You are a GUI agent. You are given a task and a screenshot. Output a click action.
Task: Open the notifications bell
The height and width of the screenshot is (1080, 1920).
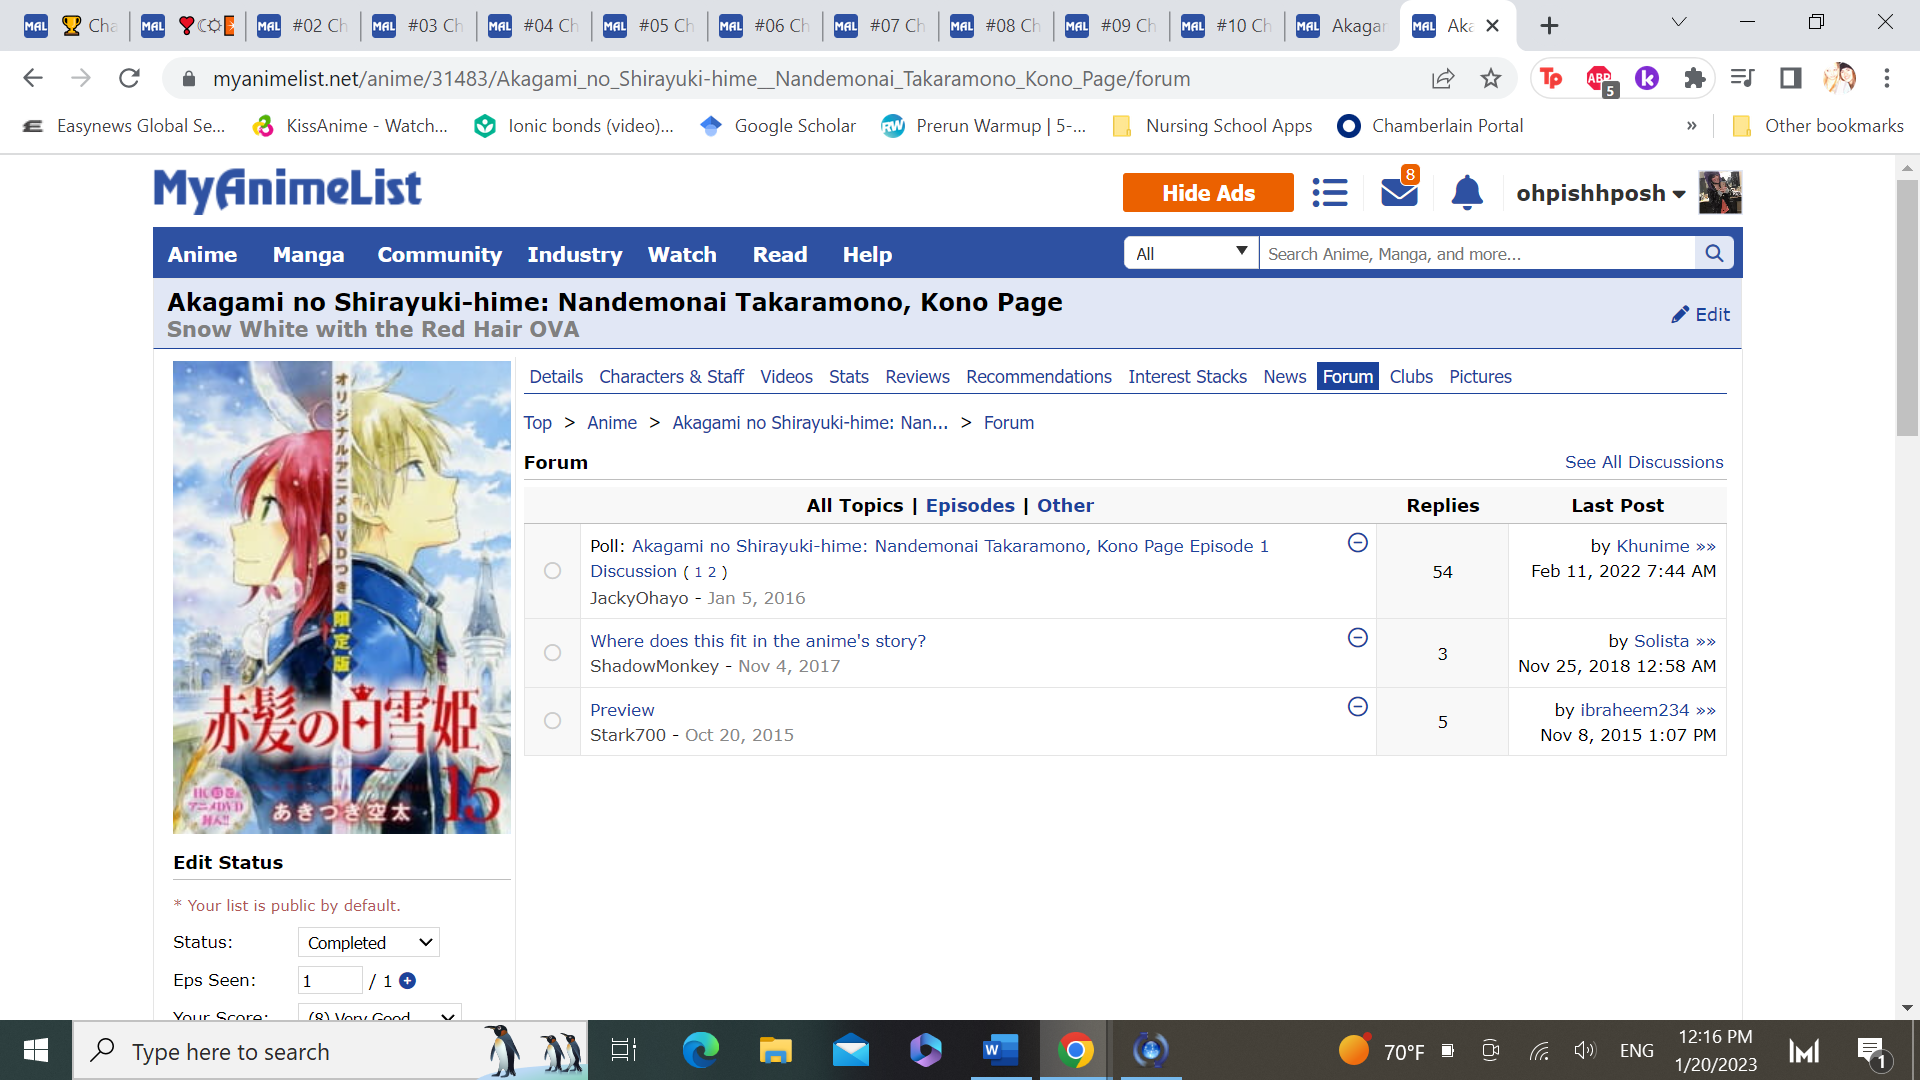click(1466, 192)
